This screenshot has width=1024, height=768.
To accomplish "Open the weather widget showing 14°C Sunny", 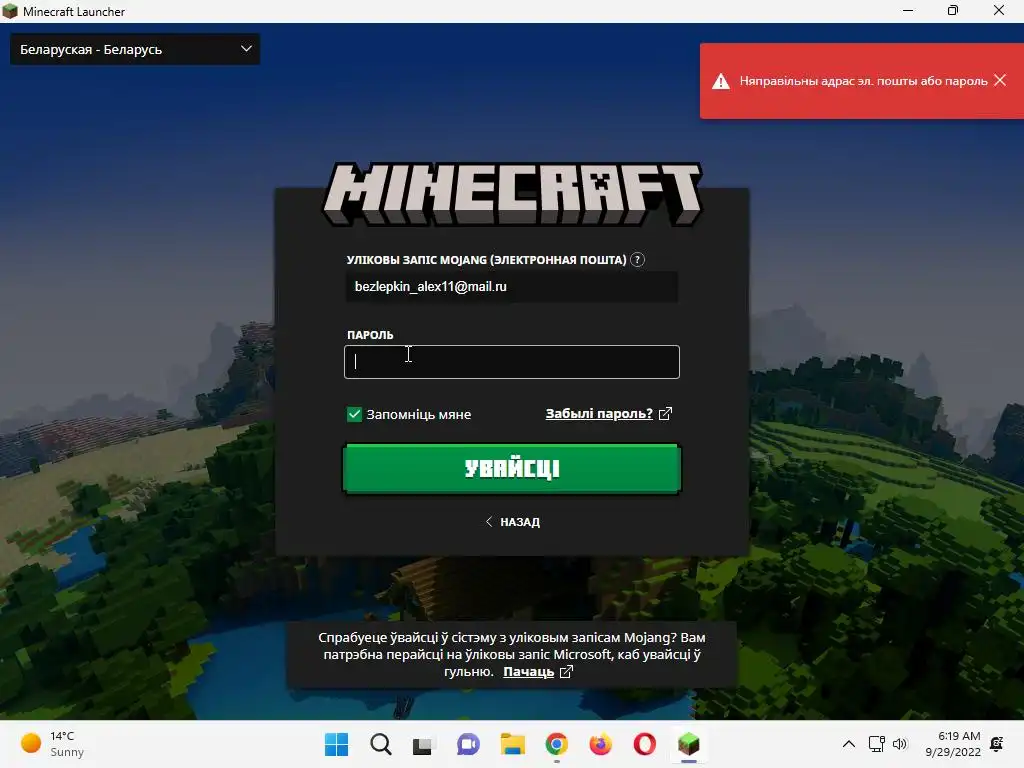I will click(52, 744).
